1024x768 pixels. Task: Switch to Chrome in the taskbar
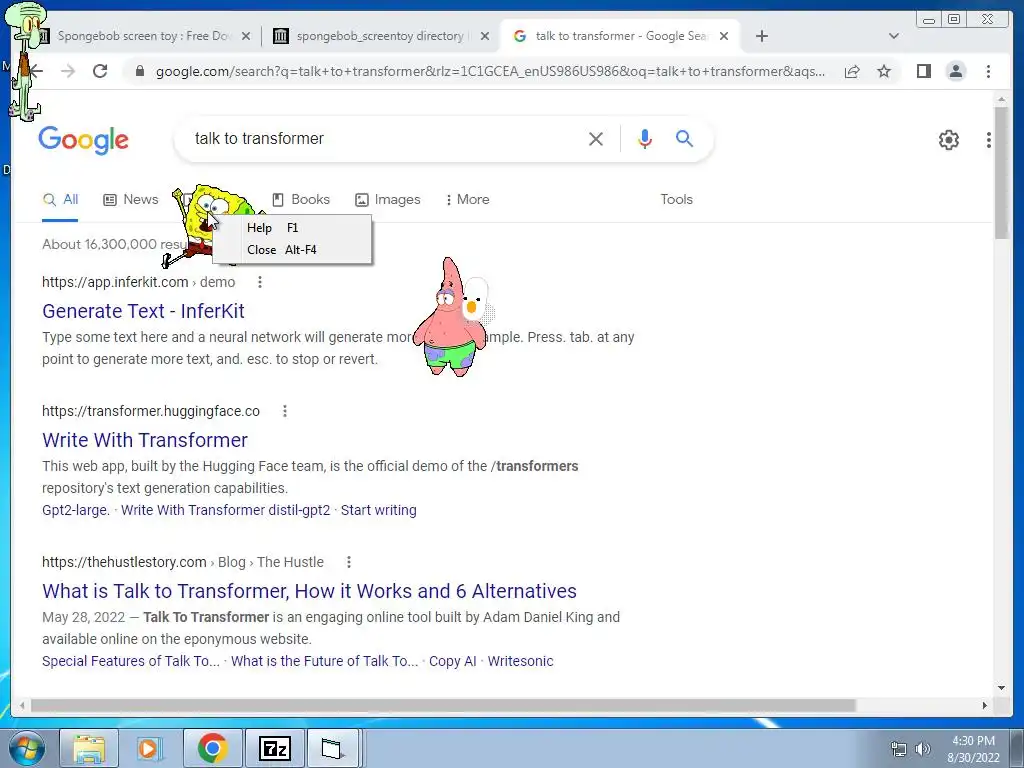(212, 748)
